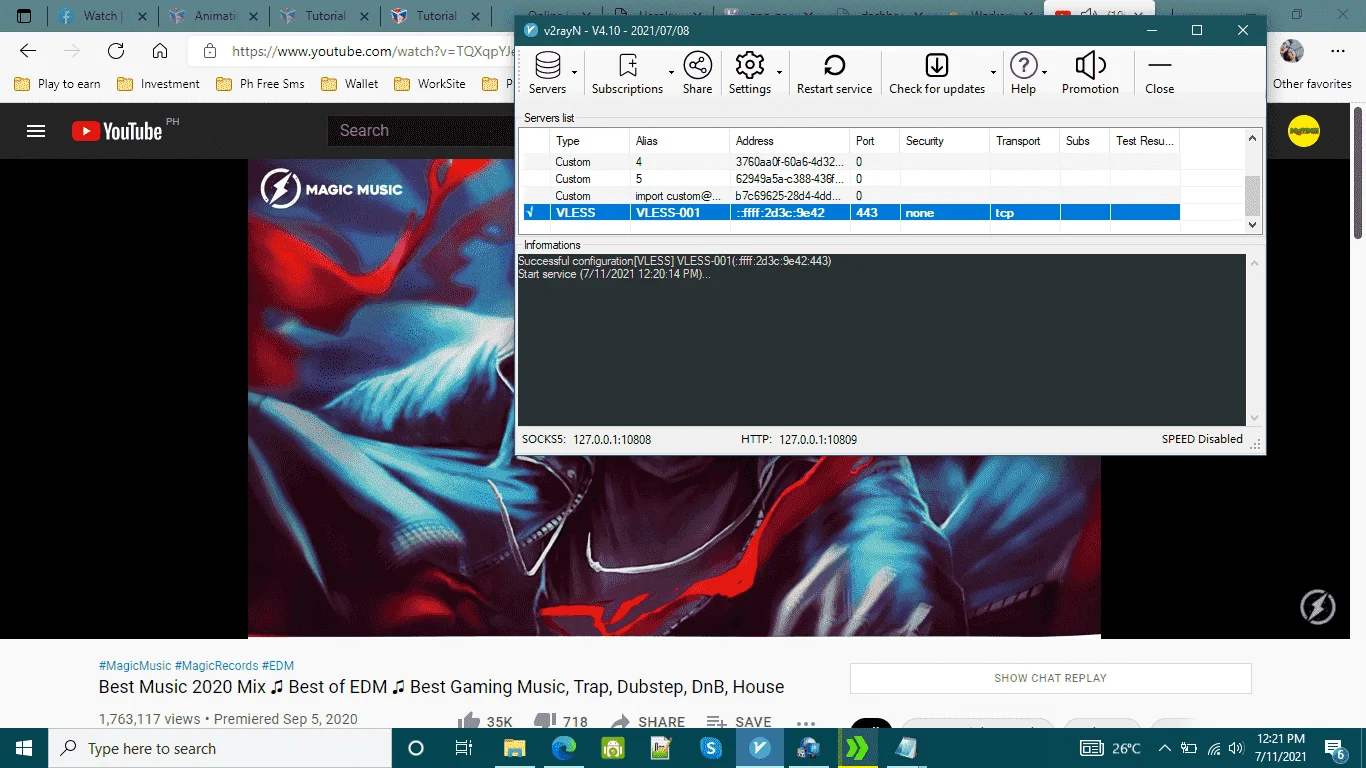
Task: Click the browser refresh icon
Action: [116, 51]
